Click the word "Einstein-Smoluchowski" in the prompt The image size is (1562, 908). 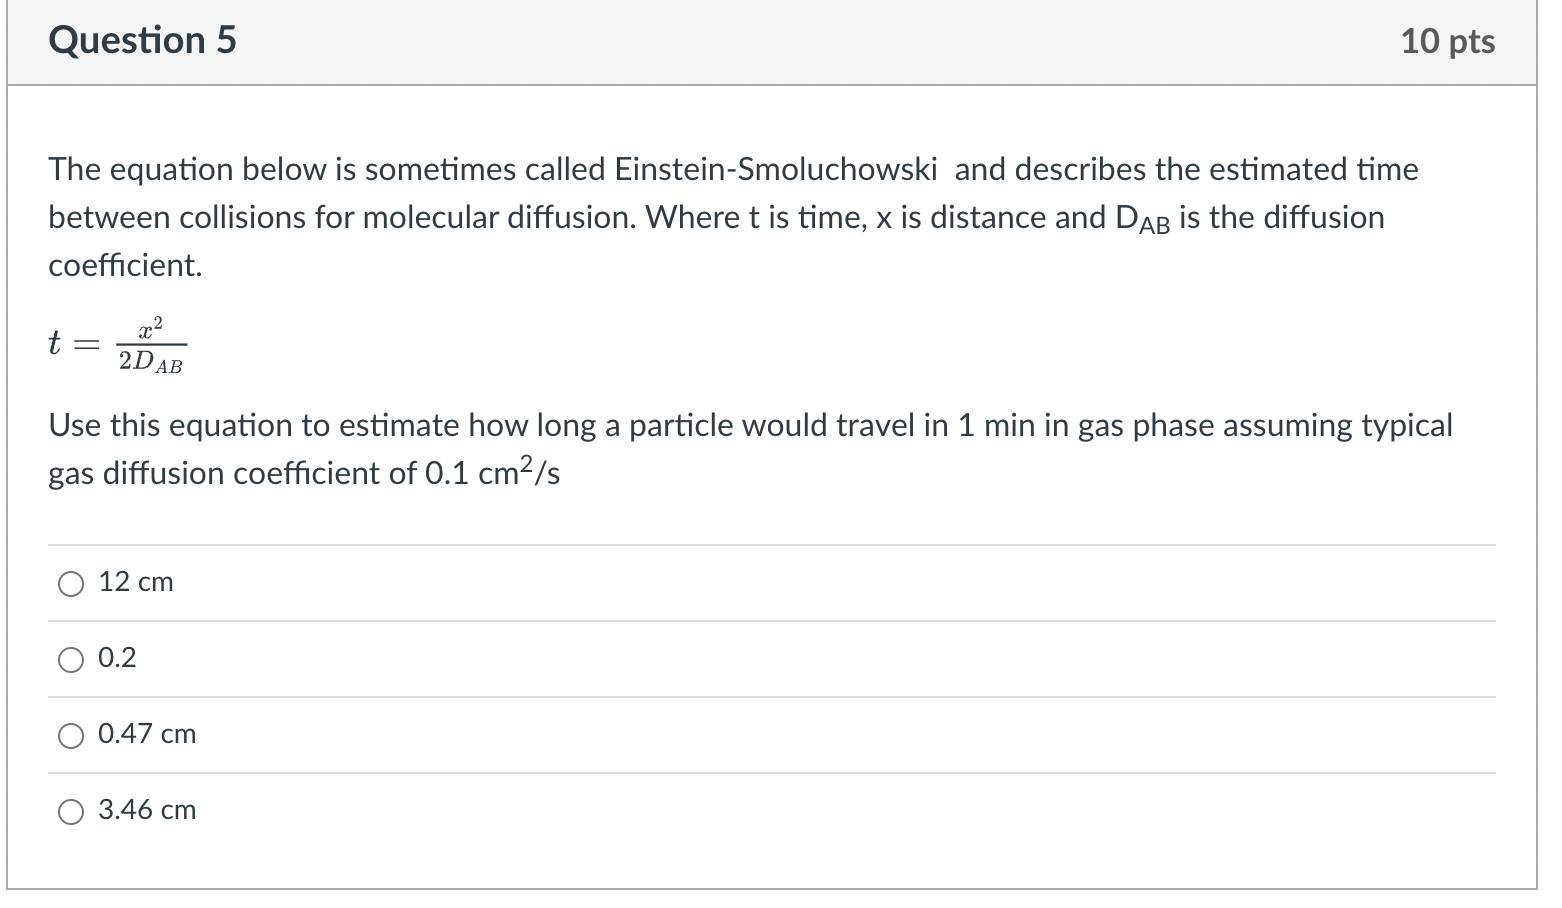(776, 170)
